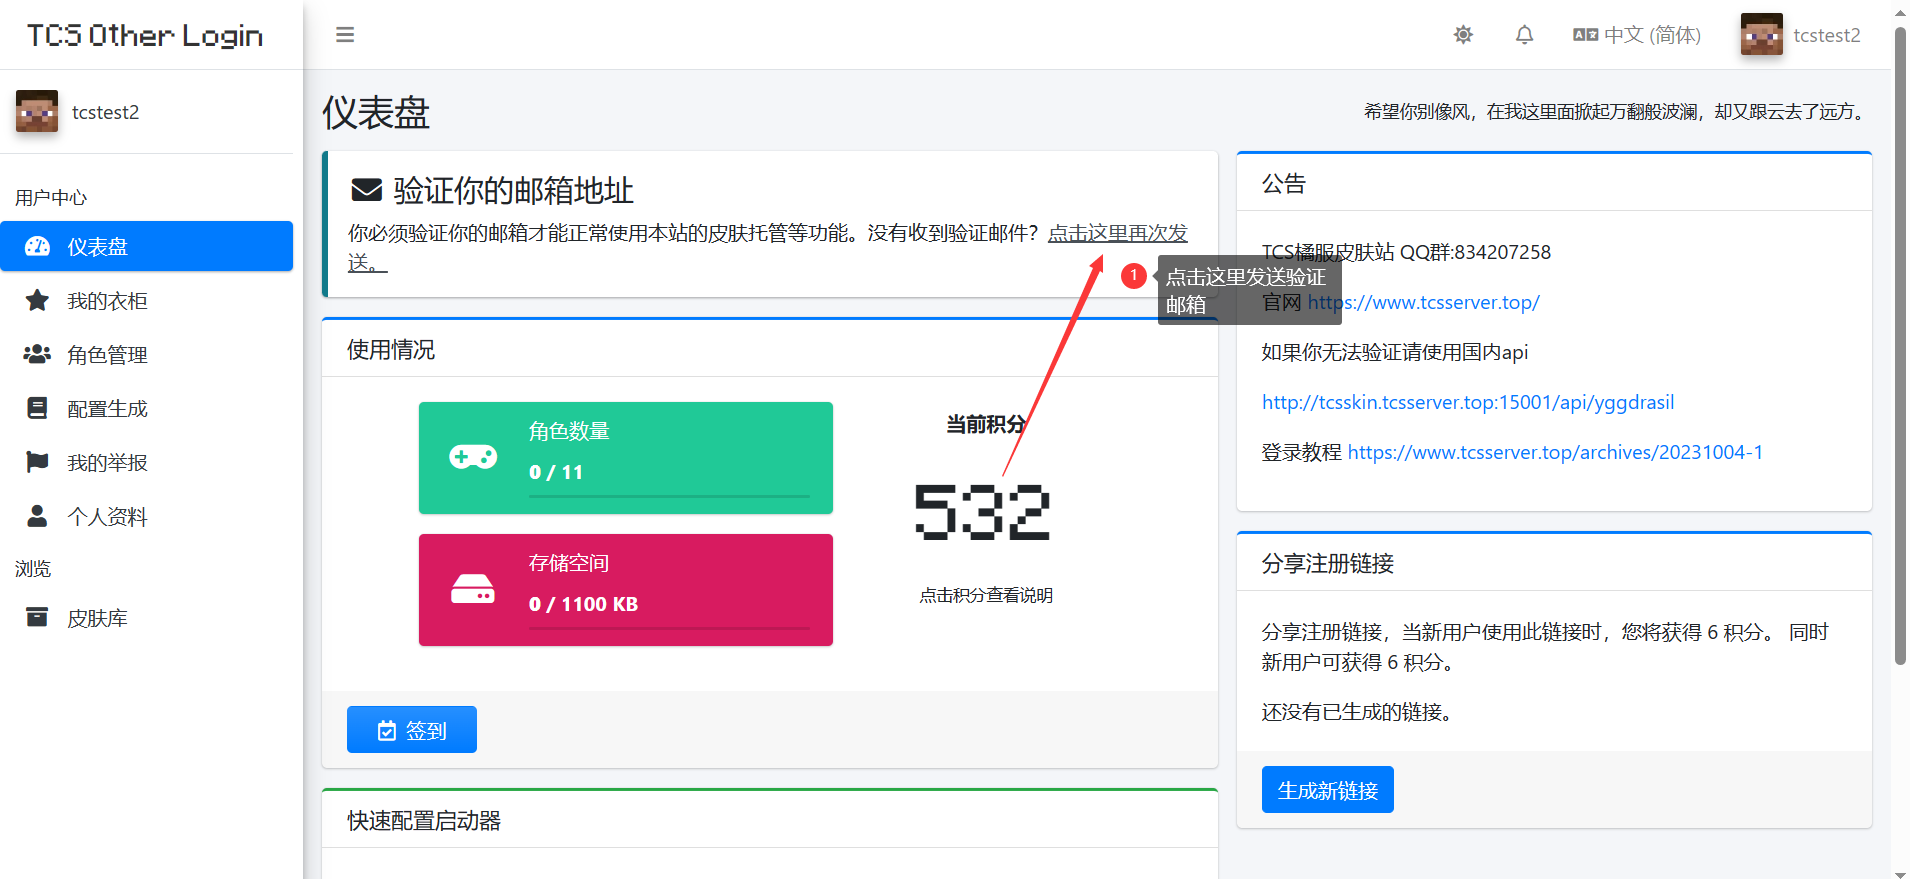Click the book icon for 配置生成
1910x879 pixels.
tap(37, 408)
